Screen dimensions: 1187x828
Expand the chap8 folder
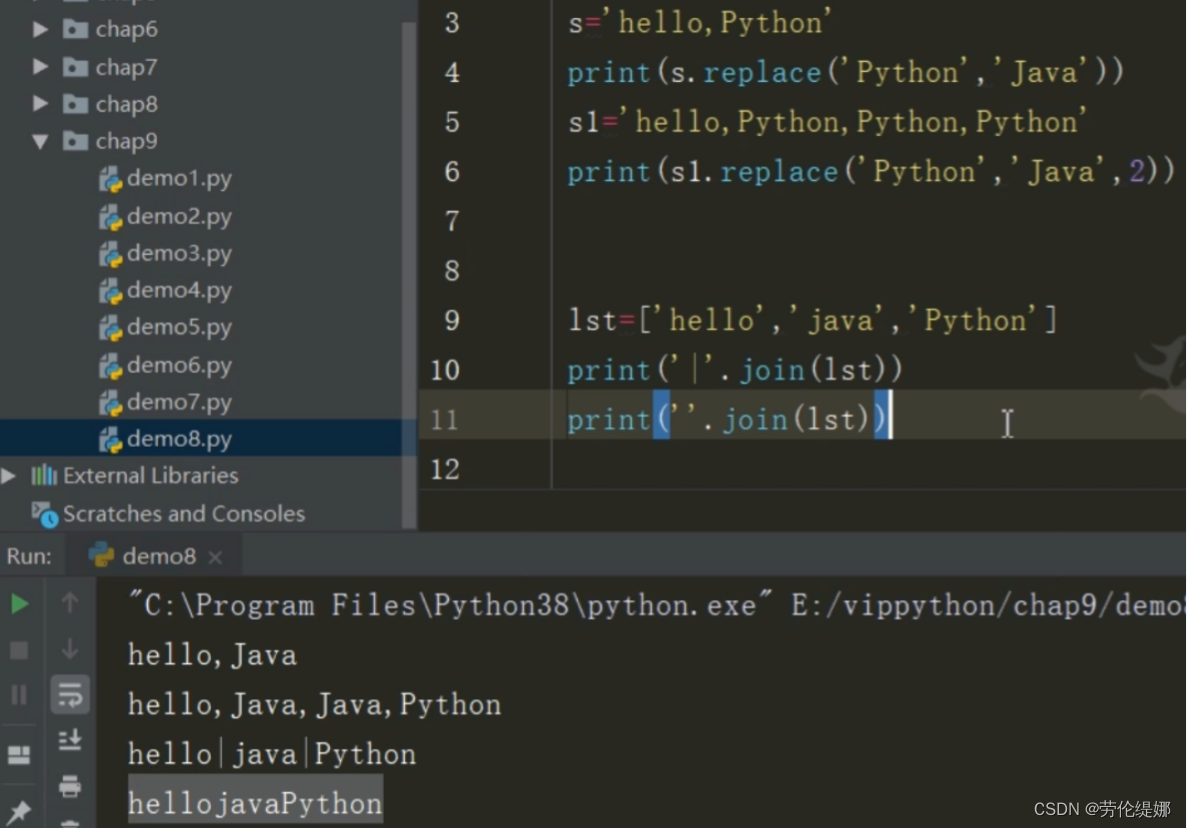(40, 104)
